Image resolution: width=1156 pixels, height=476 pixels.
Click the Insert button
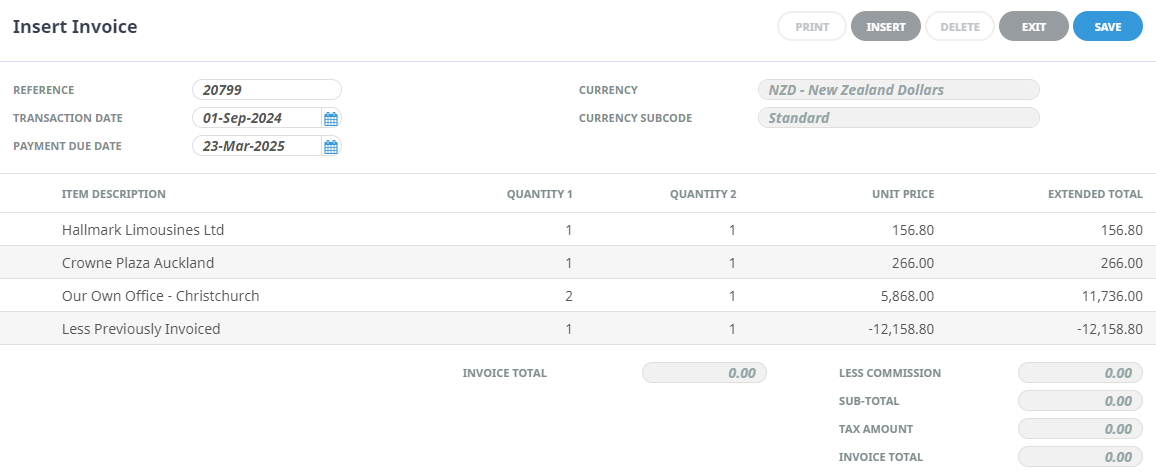click(x=885, y=27)
